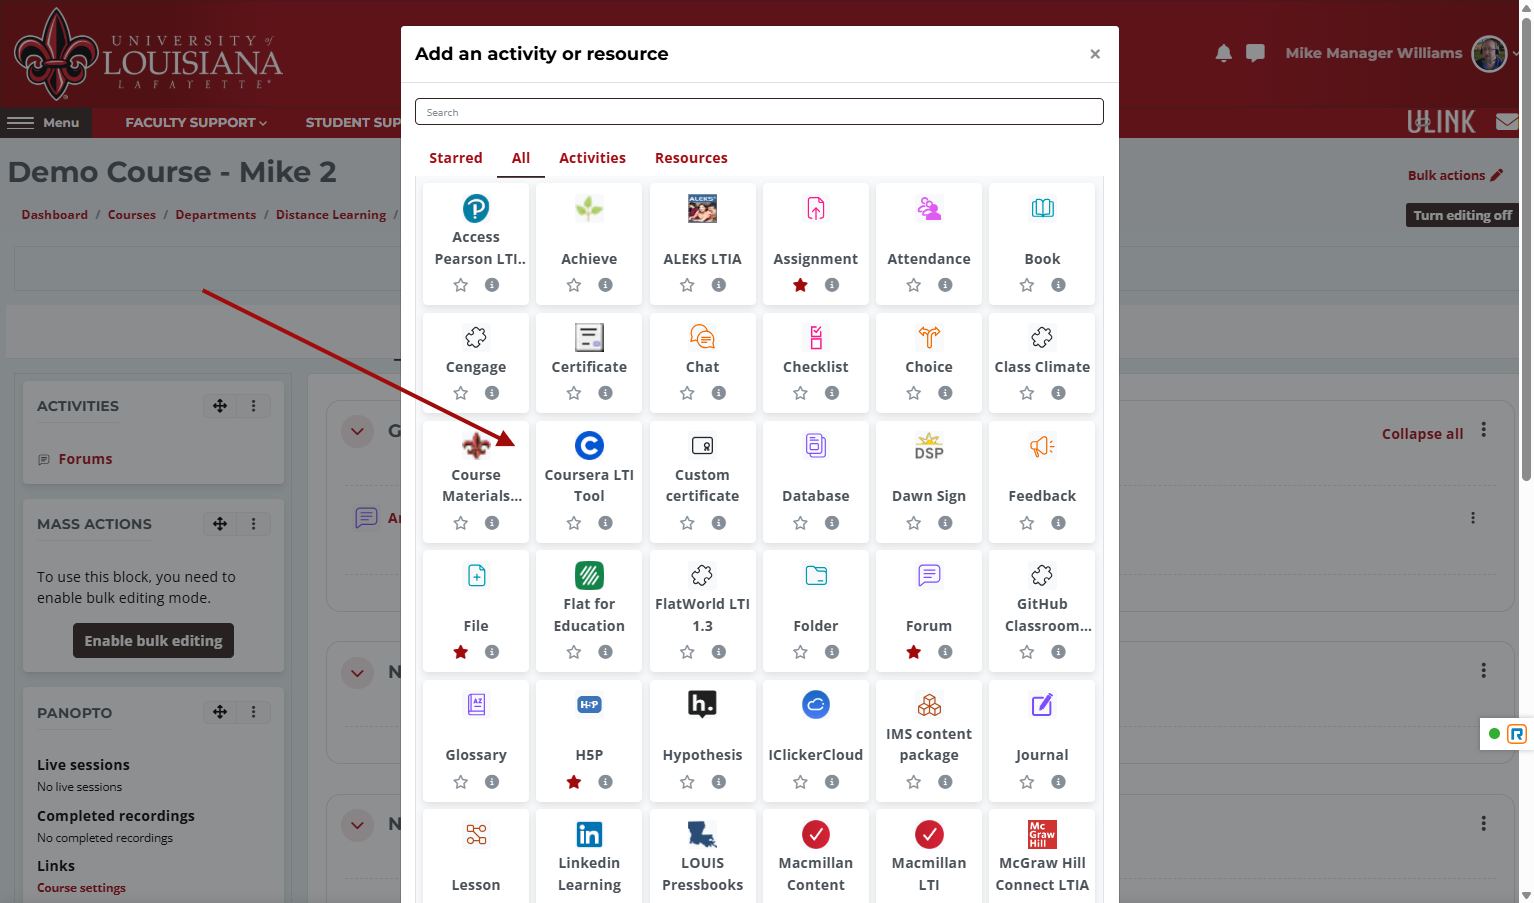Star the Glossary activity
The image size is (1534, 903).
click(461, 782)
